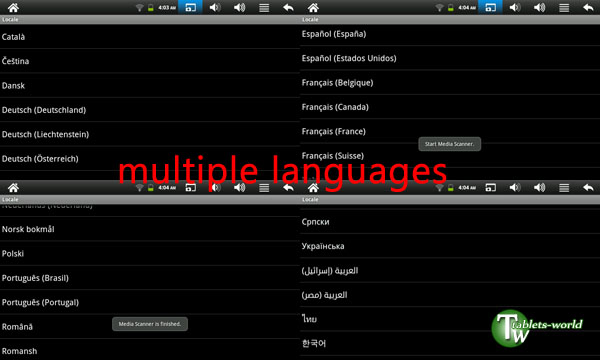Lower volume using the speaker icon above Español list

515,7
